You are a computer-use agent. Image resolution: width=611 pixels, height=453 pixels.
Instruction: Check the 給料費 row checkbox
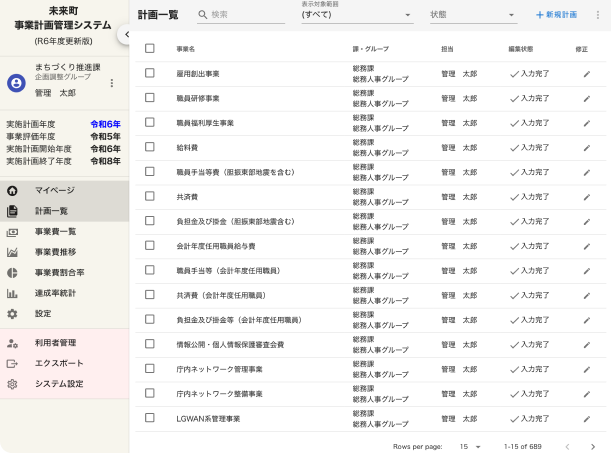click(150, 147)
